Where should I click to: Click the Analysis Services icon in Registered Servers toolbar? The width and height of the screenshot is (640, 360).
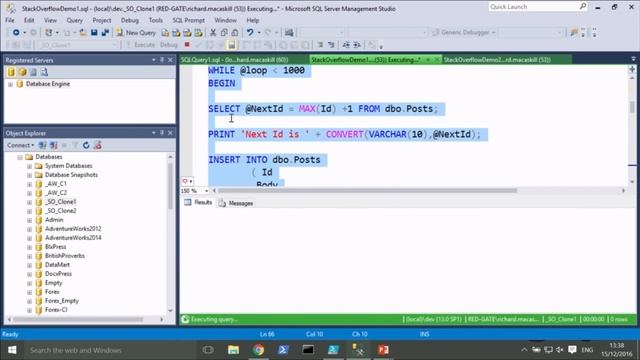point(22,72)
